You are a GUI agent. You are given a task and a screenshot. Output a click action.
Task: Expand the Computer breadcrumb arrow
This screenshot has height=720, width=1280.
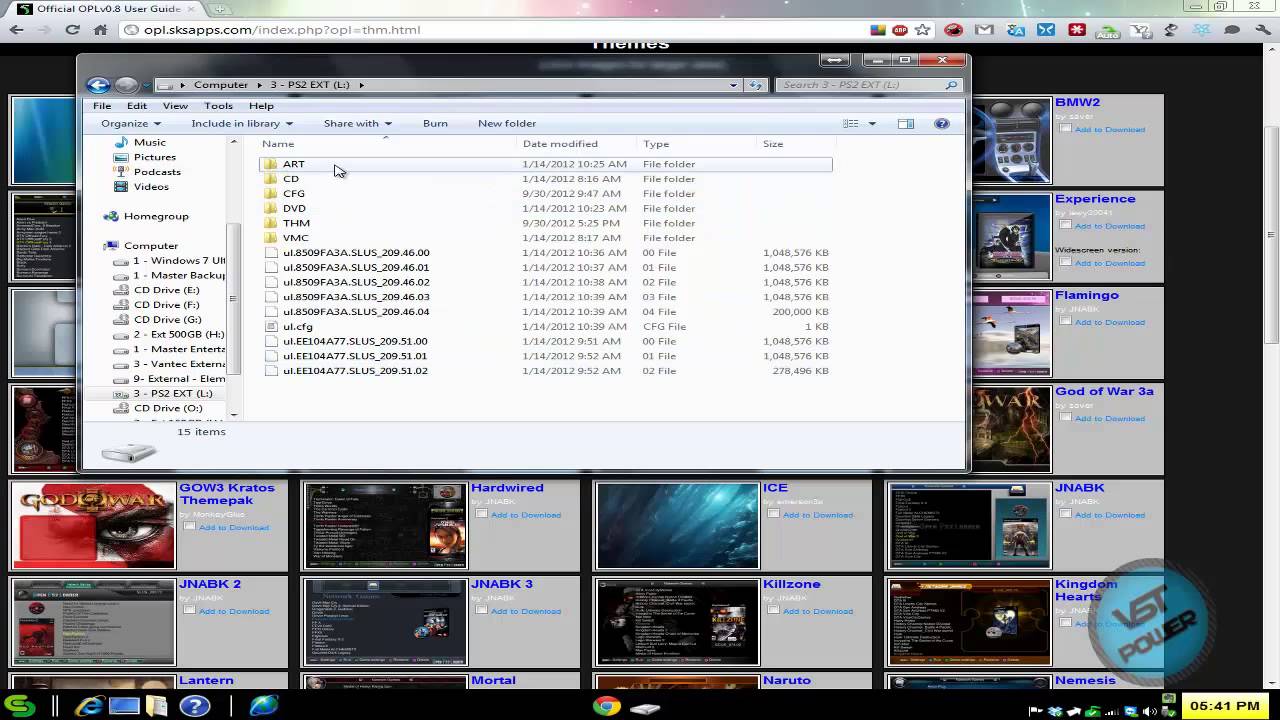[x=258, y=85]
